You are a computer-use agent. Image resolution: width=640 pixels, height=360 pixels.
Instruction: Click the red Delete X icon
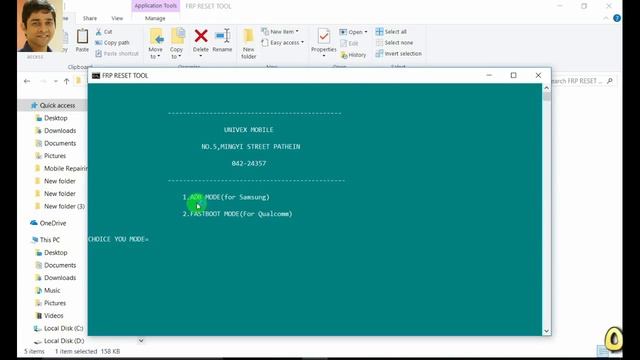pos(201,36)
